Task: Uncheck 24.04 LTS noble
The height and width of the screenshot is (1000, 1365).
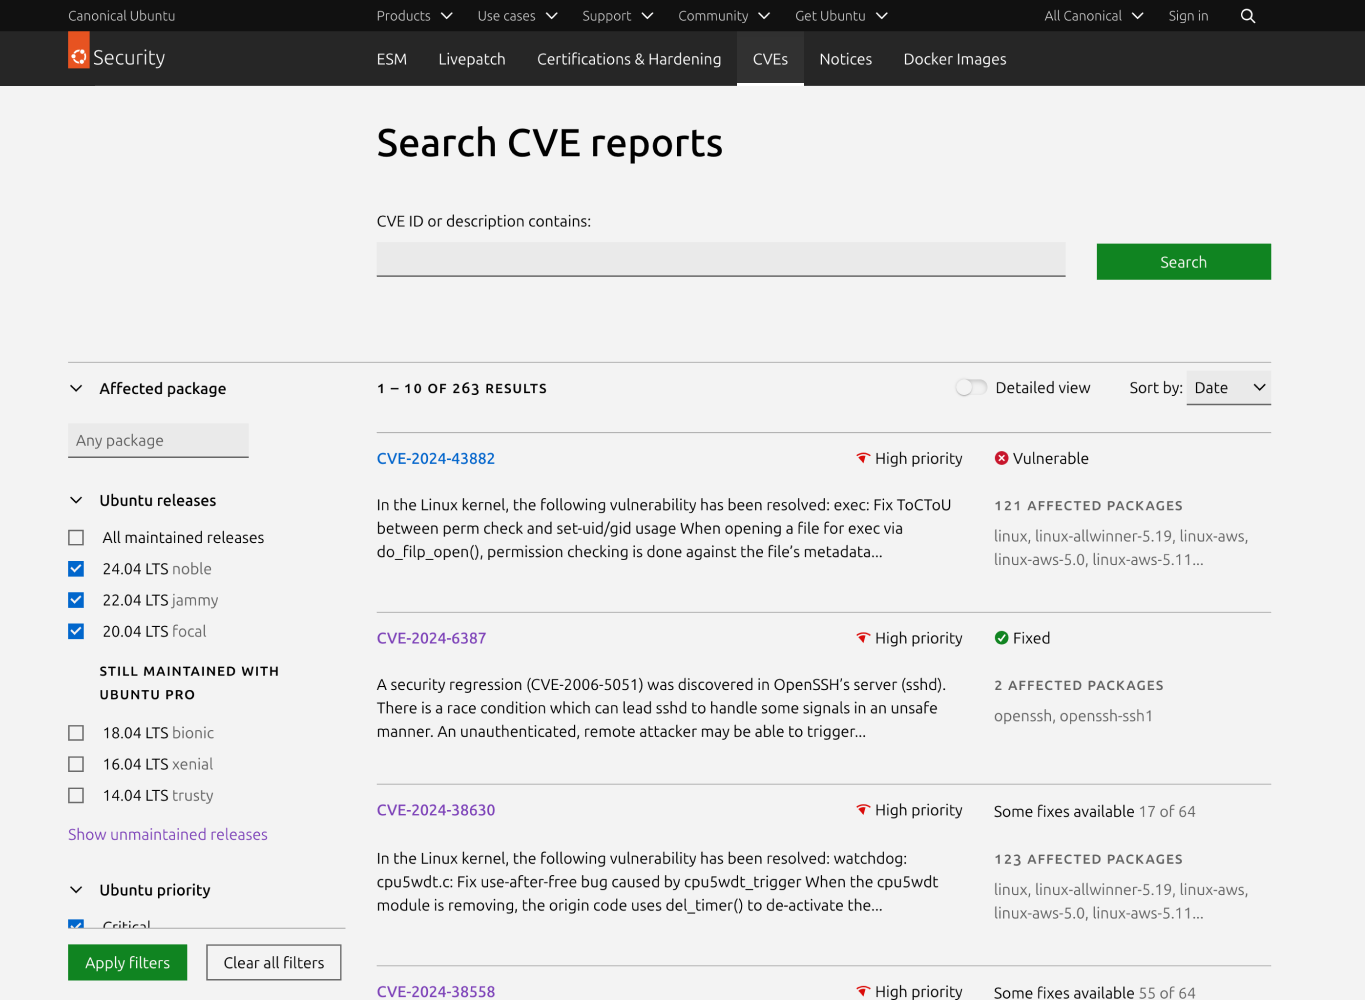Action: pos(76,569)
